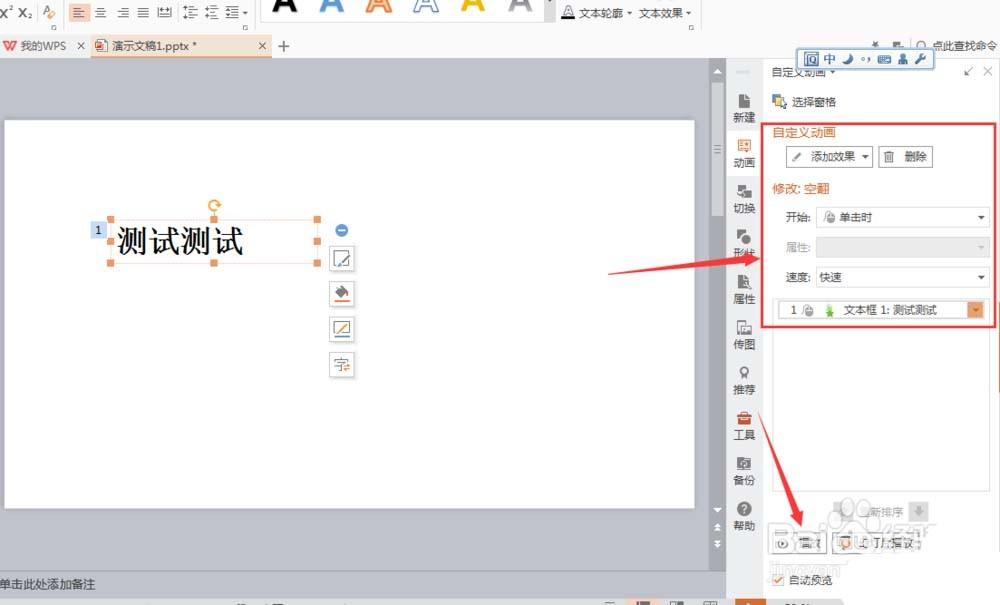Enable the 自动预览 auto preview checkbox
This screenshot has height=605, width=1000.
[x=778, y=579]
